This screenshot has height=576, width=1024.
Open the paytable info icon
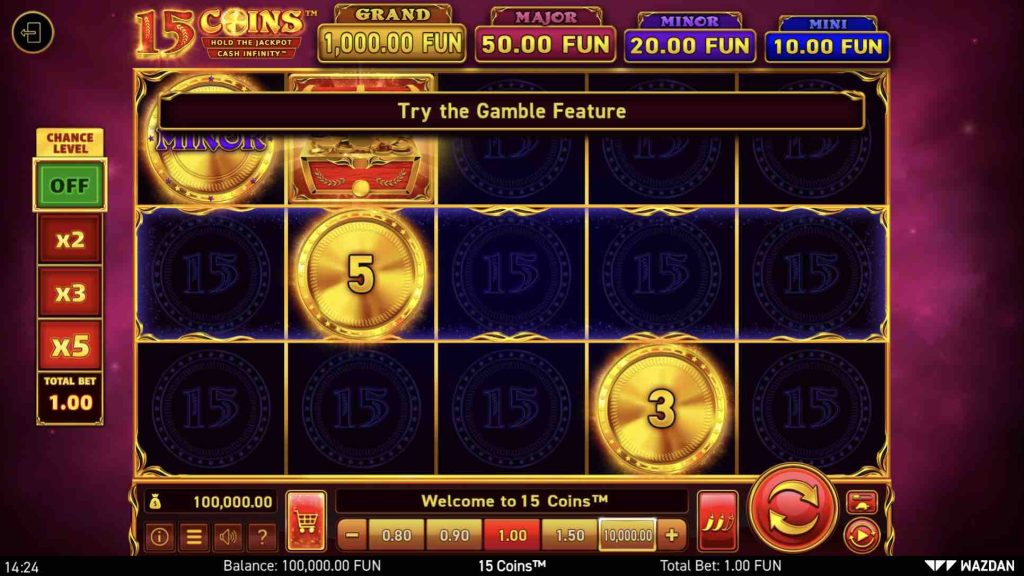159,536
